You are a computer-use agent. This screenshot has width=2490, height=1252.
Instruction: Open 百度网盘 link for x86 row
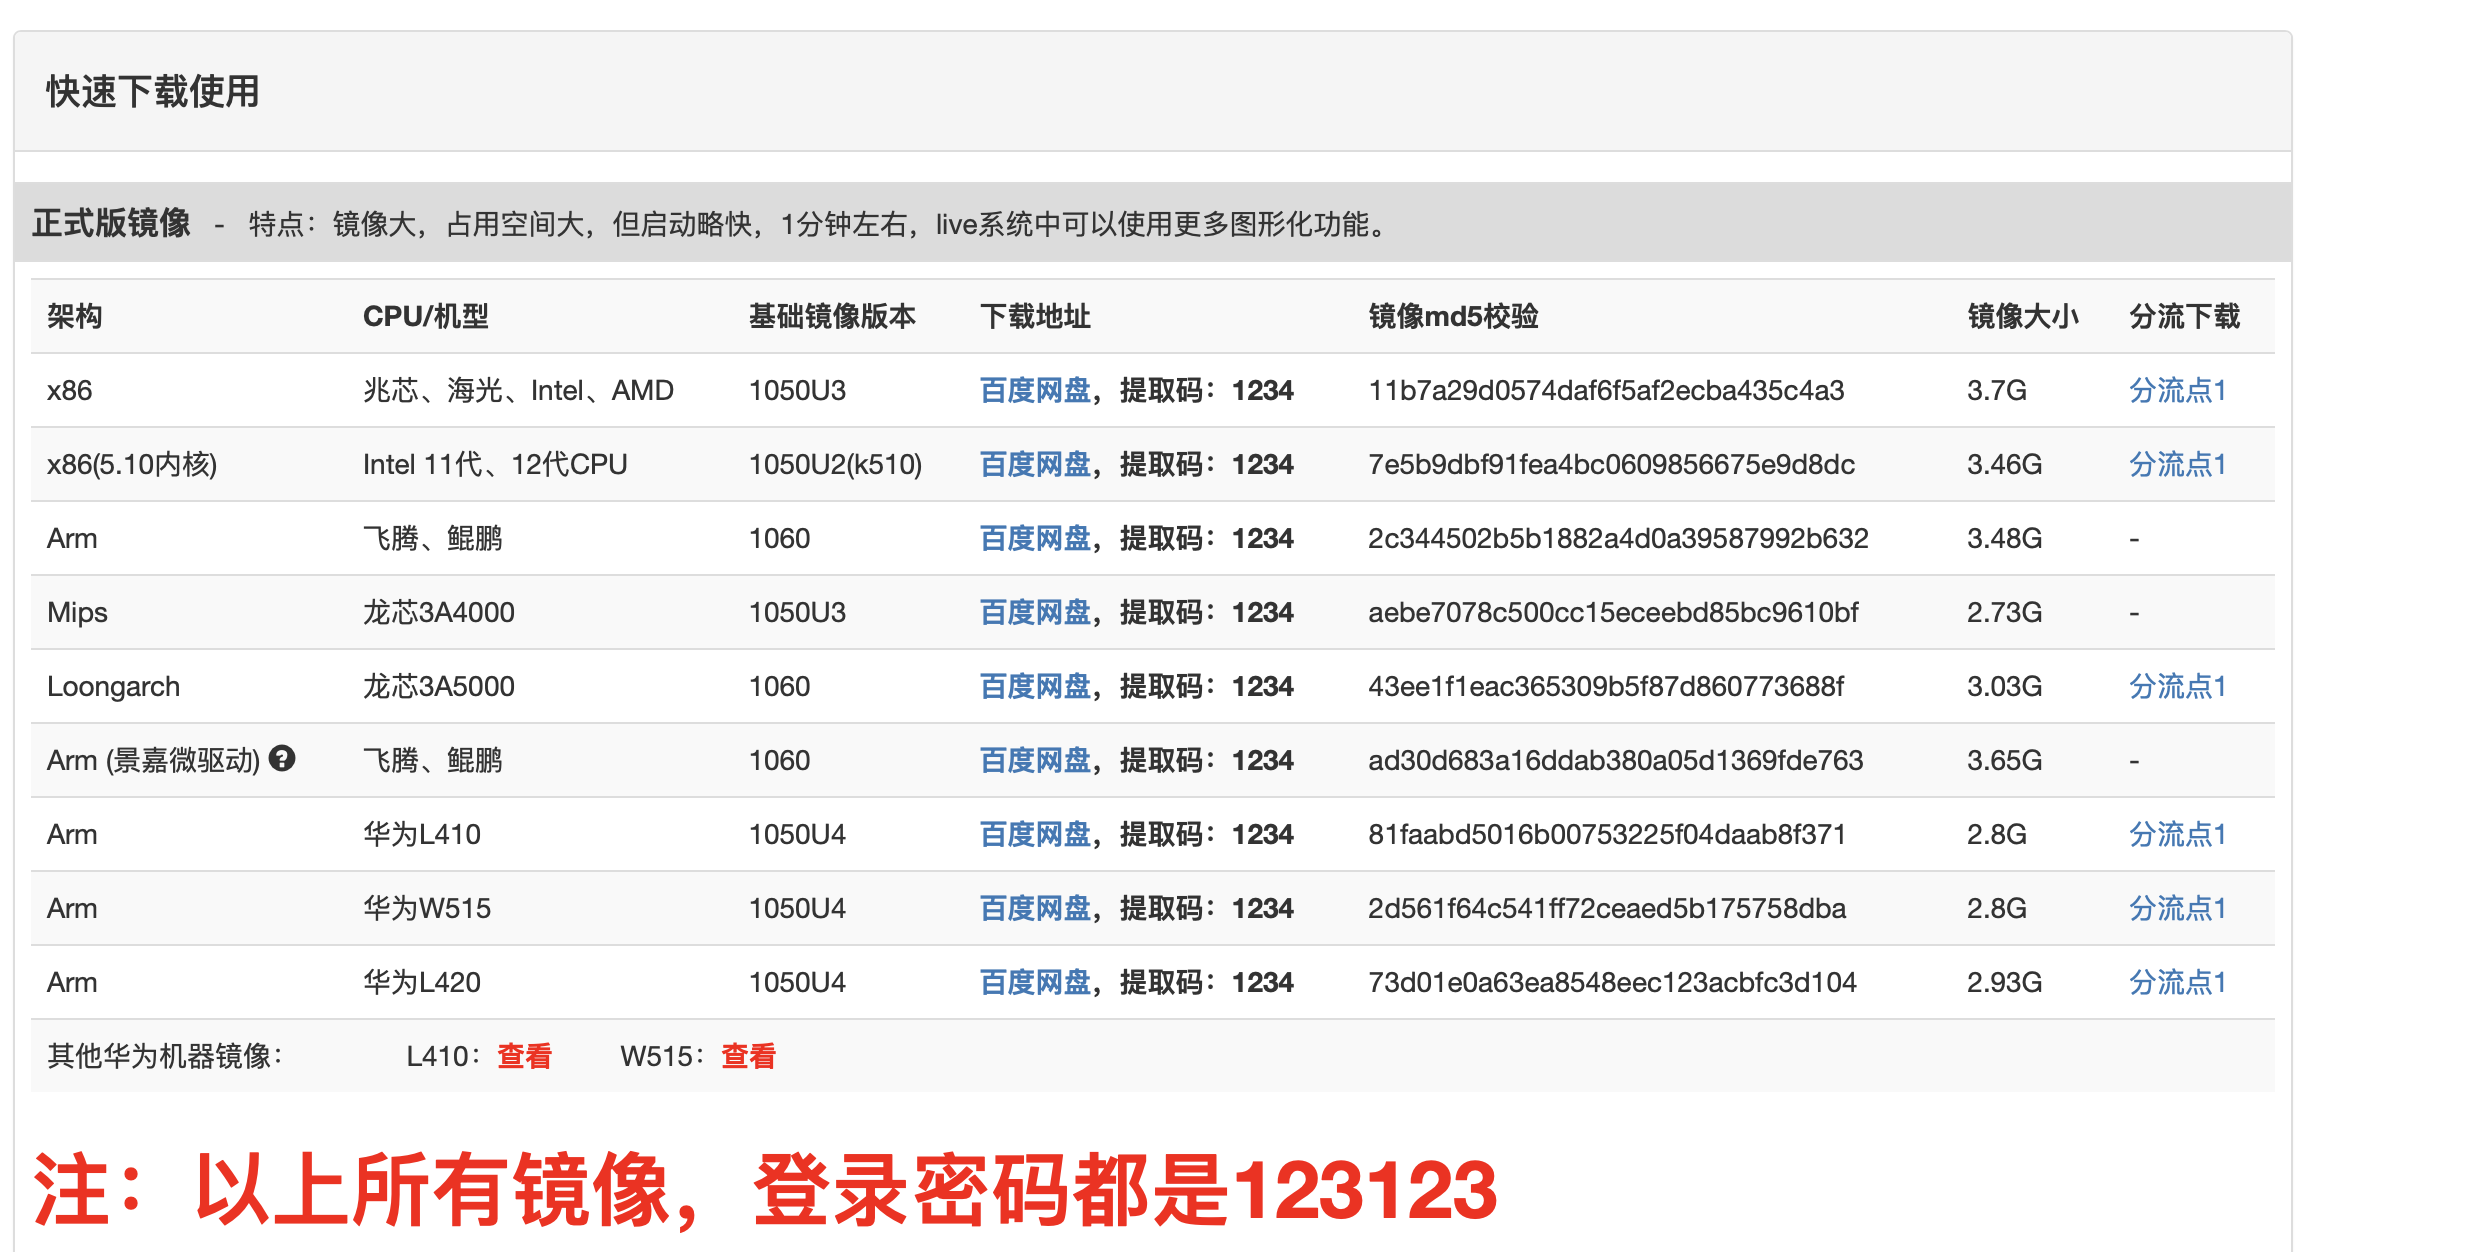point(1034,391)
